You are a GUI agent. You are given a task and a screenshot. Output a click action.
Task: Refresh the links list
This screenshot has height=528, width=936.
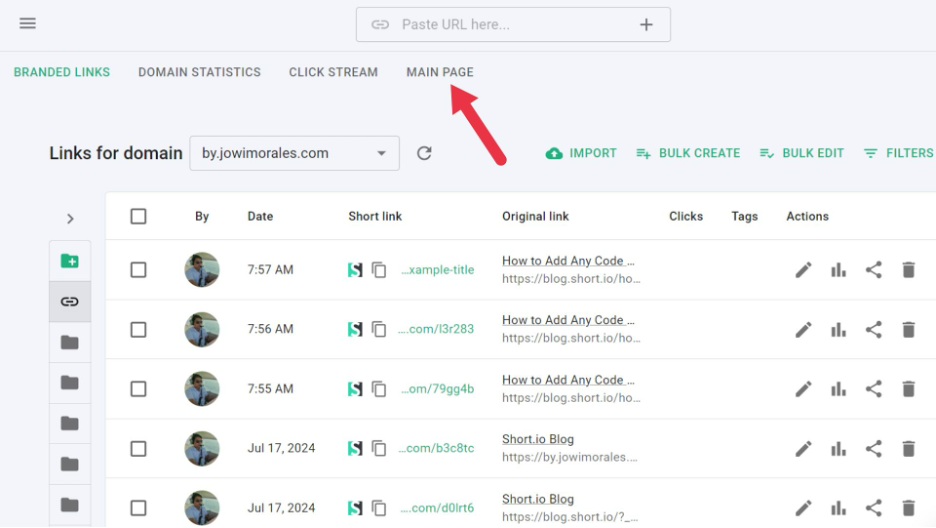click(424, 153)
